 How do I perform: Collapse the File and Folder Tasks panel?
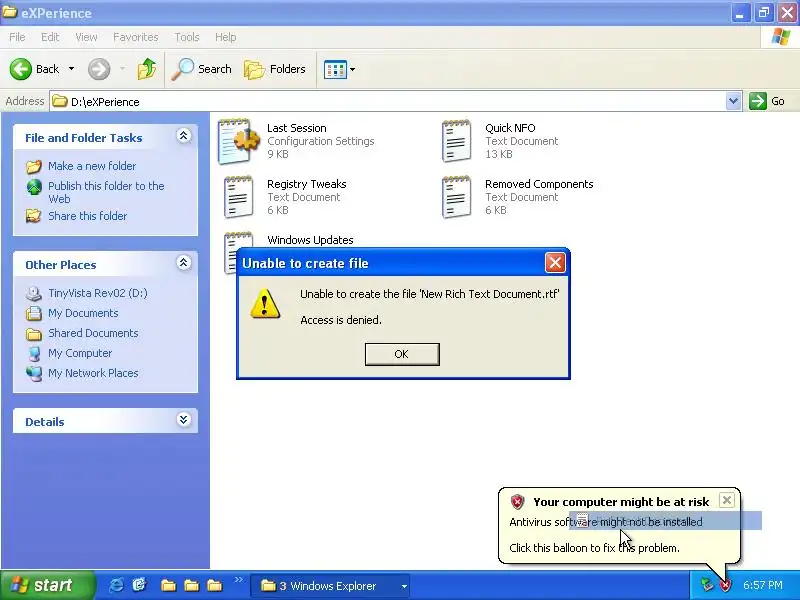pos(183,136)
